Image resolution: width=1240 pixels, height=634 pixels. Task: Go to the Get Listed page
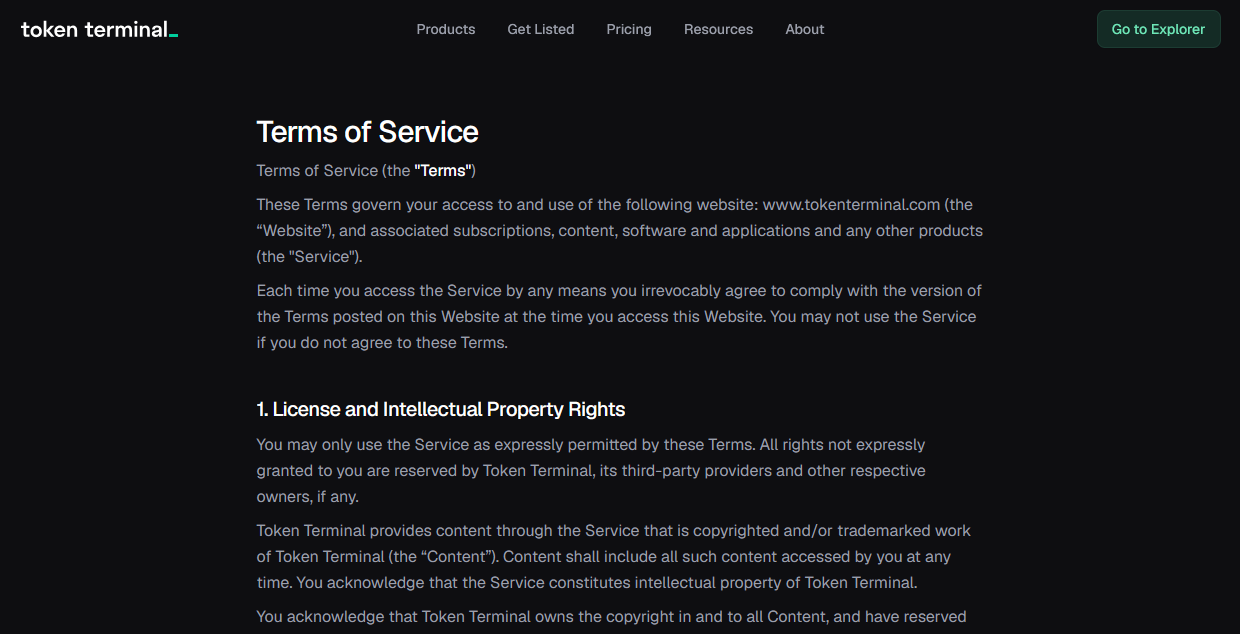point(541,29)
